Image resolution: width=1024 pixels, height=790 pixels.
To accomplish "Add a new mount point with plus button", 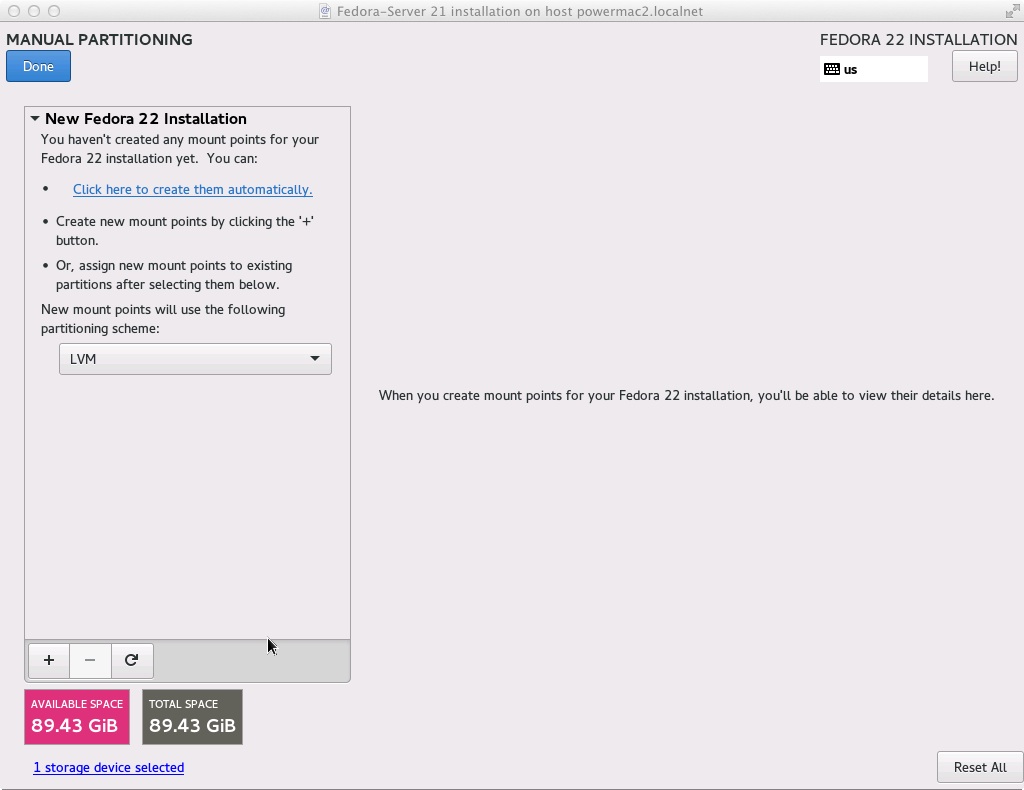I will coord(49,660).
